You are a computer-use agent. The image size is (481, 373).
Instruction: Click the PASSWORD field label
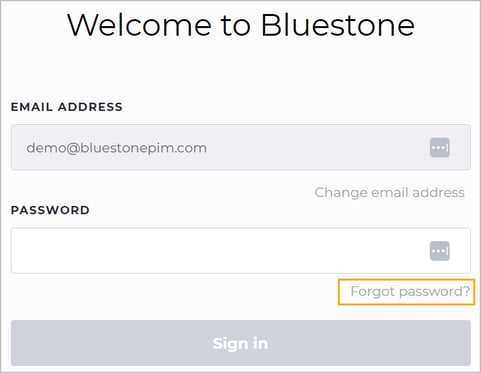pyautogui.click(x=50, y=210)
